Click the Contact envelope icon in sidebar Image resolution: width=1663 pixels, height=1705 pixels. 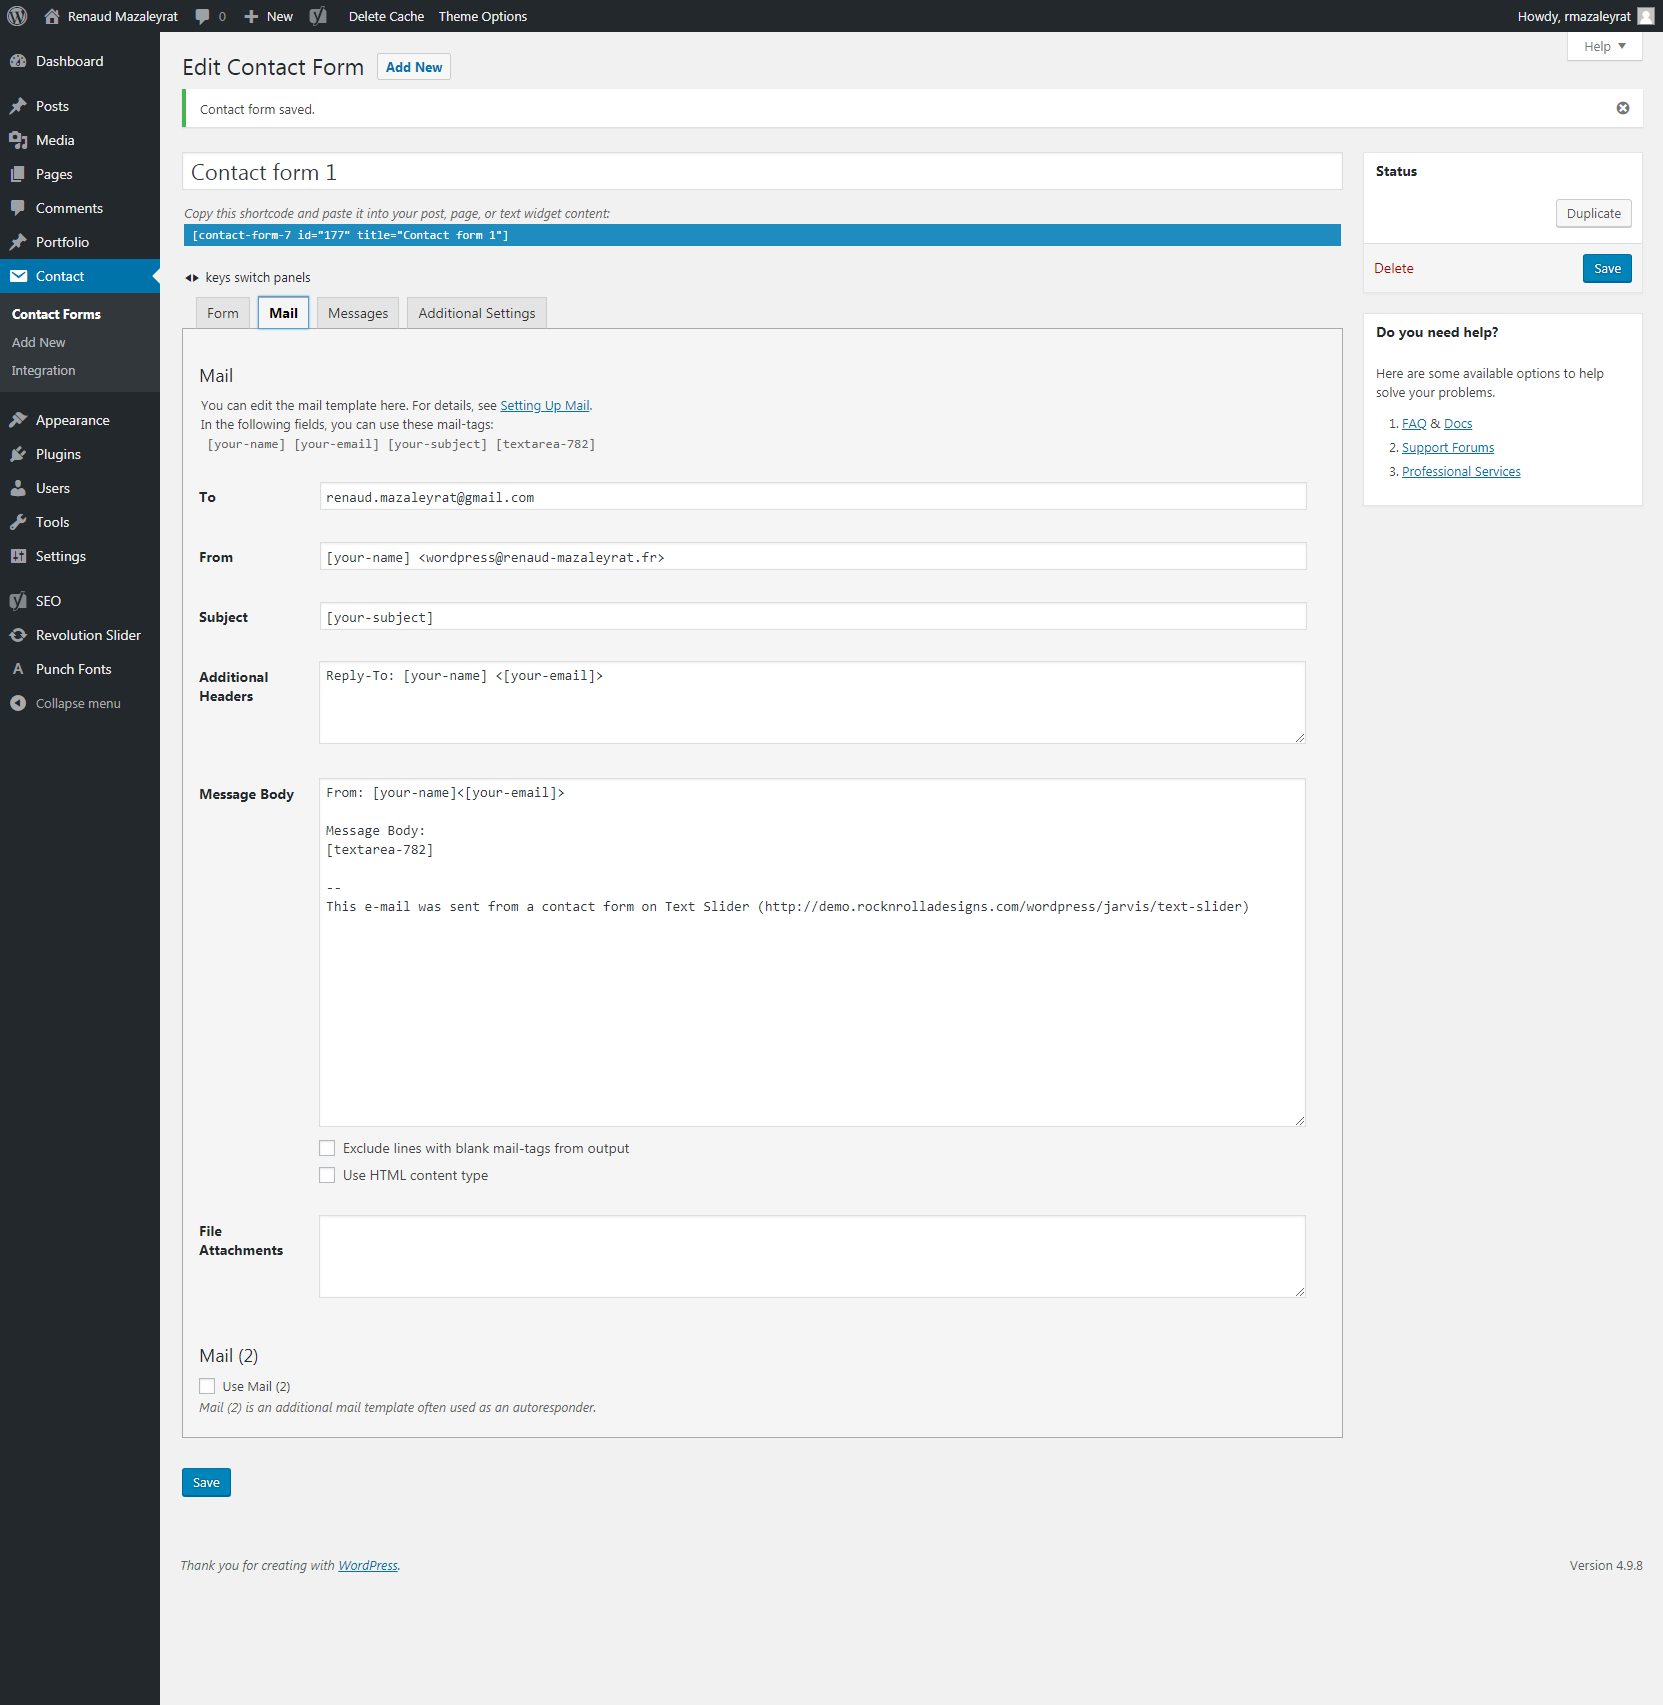coord(18,276)
